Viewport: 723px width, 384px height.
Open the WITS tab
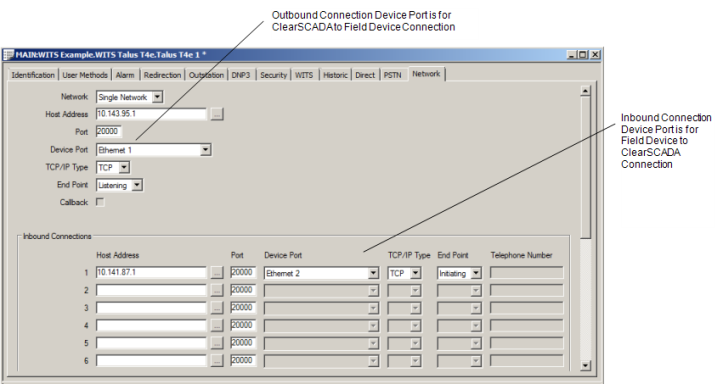coord(304,75)
